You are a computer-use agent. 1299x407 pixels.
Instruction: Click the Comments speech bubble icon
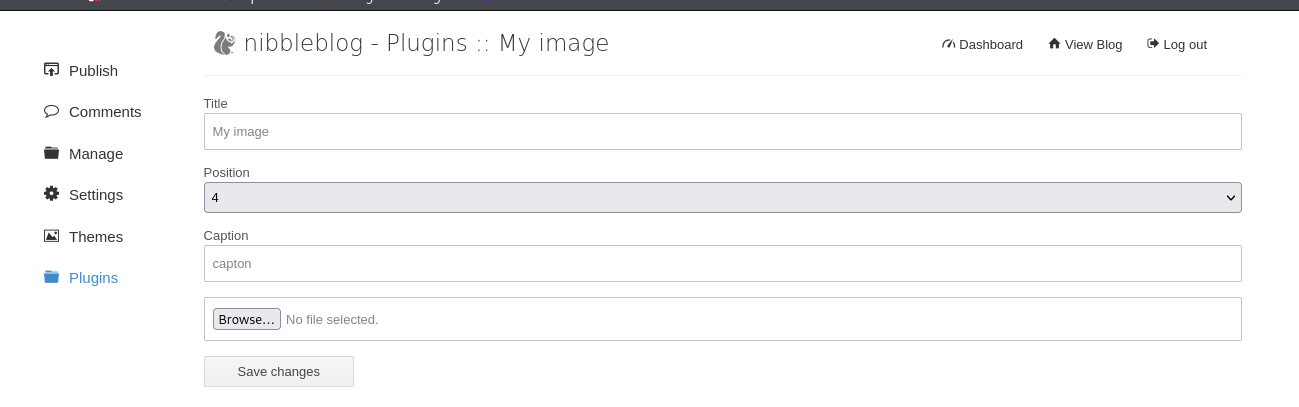point(51,111)
